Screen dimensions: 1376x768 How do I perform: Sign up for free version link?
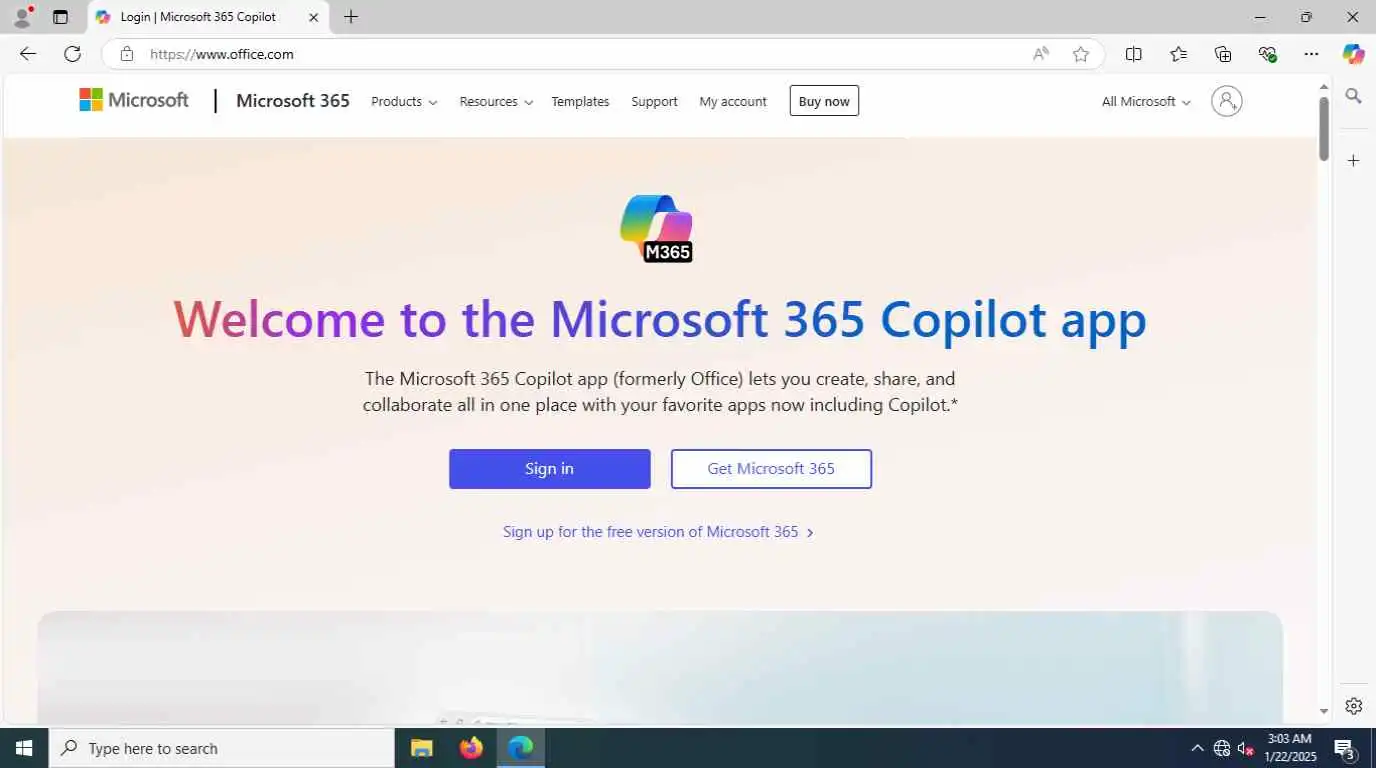(x=658, y=532)
